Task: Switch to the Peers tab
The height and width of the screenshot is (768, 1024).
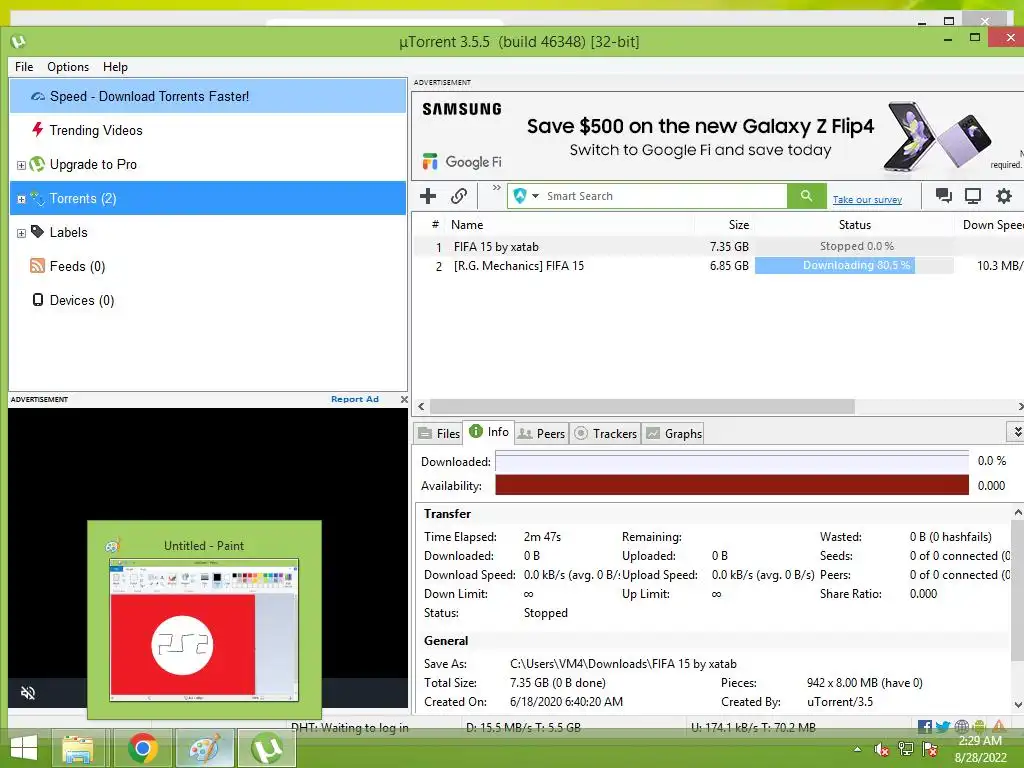Action: (x=541, y=434)
